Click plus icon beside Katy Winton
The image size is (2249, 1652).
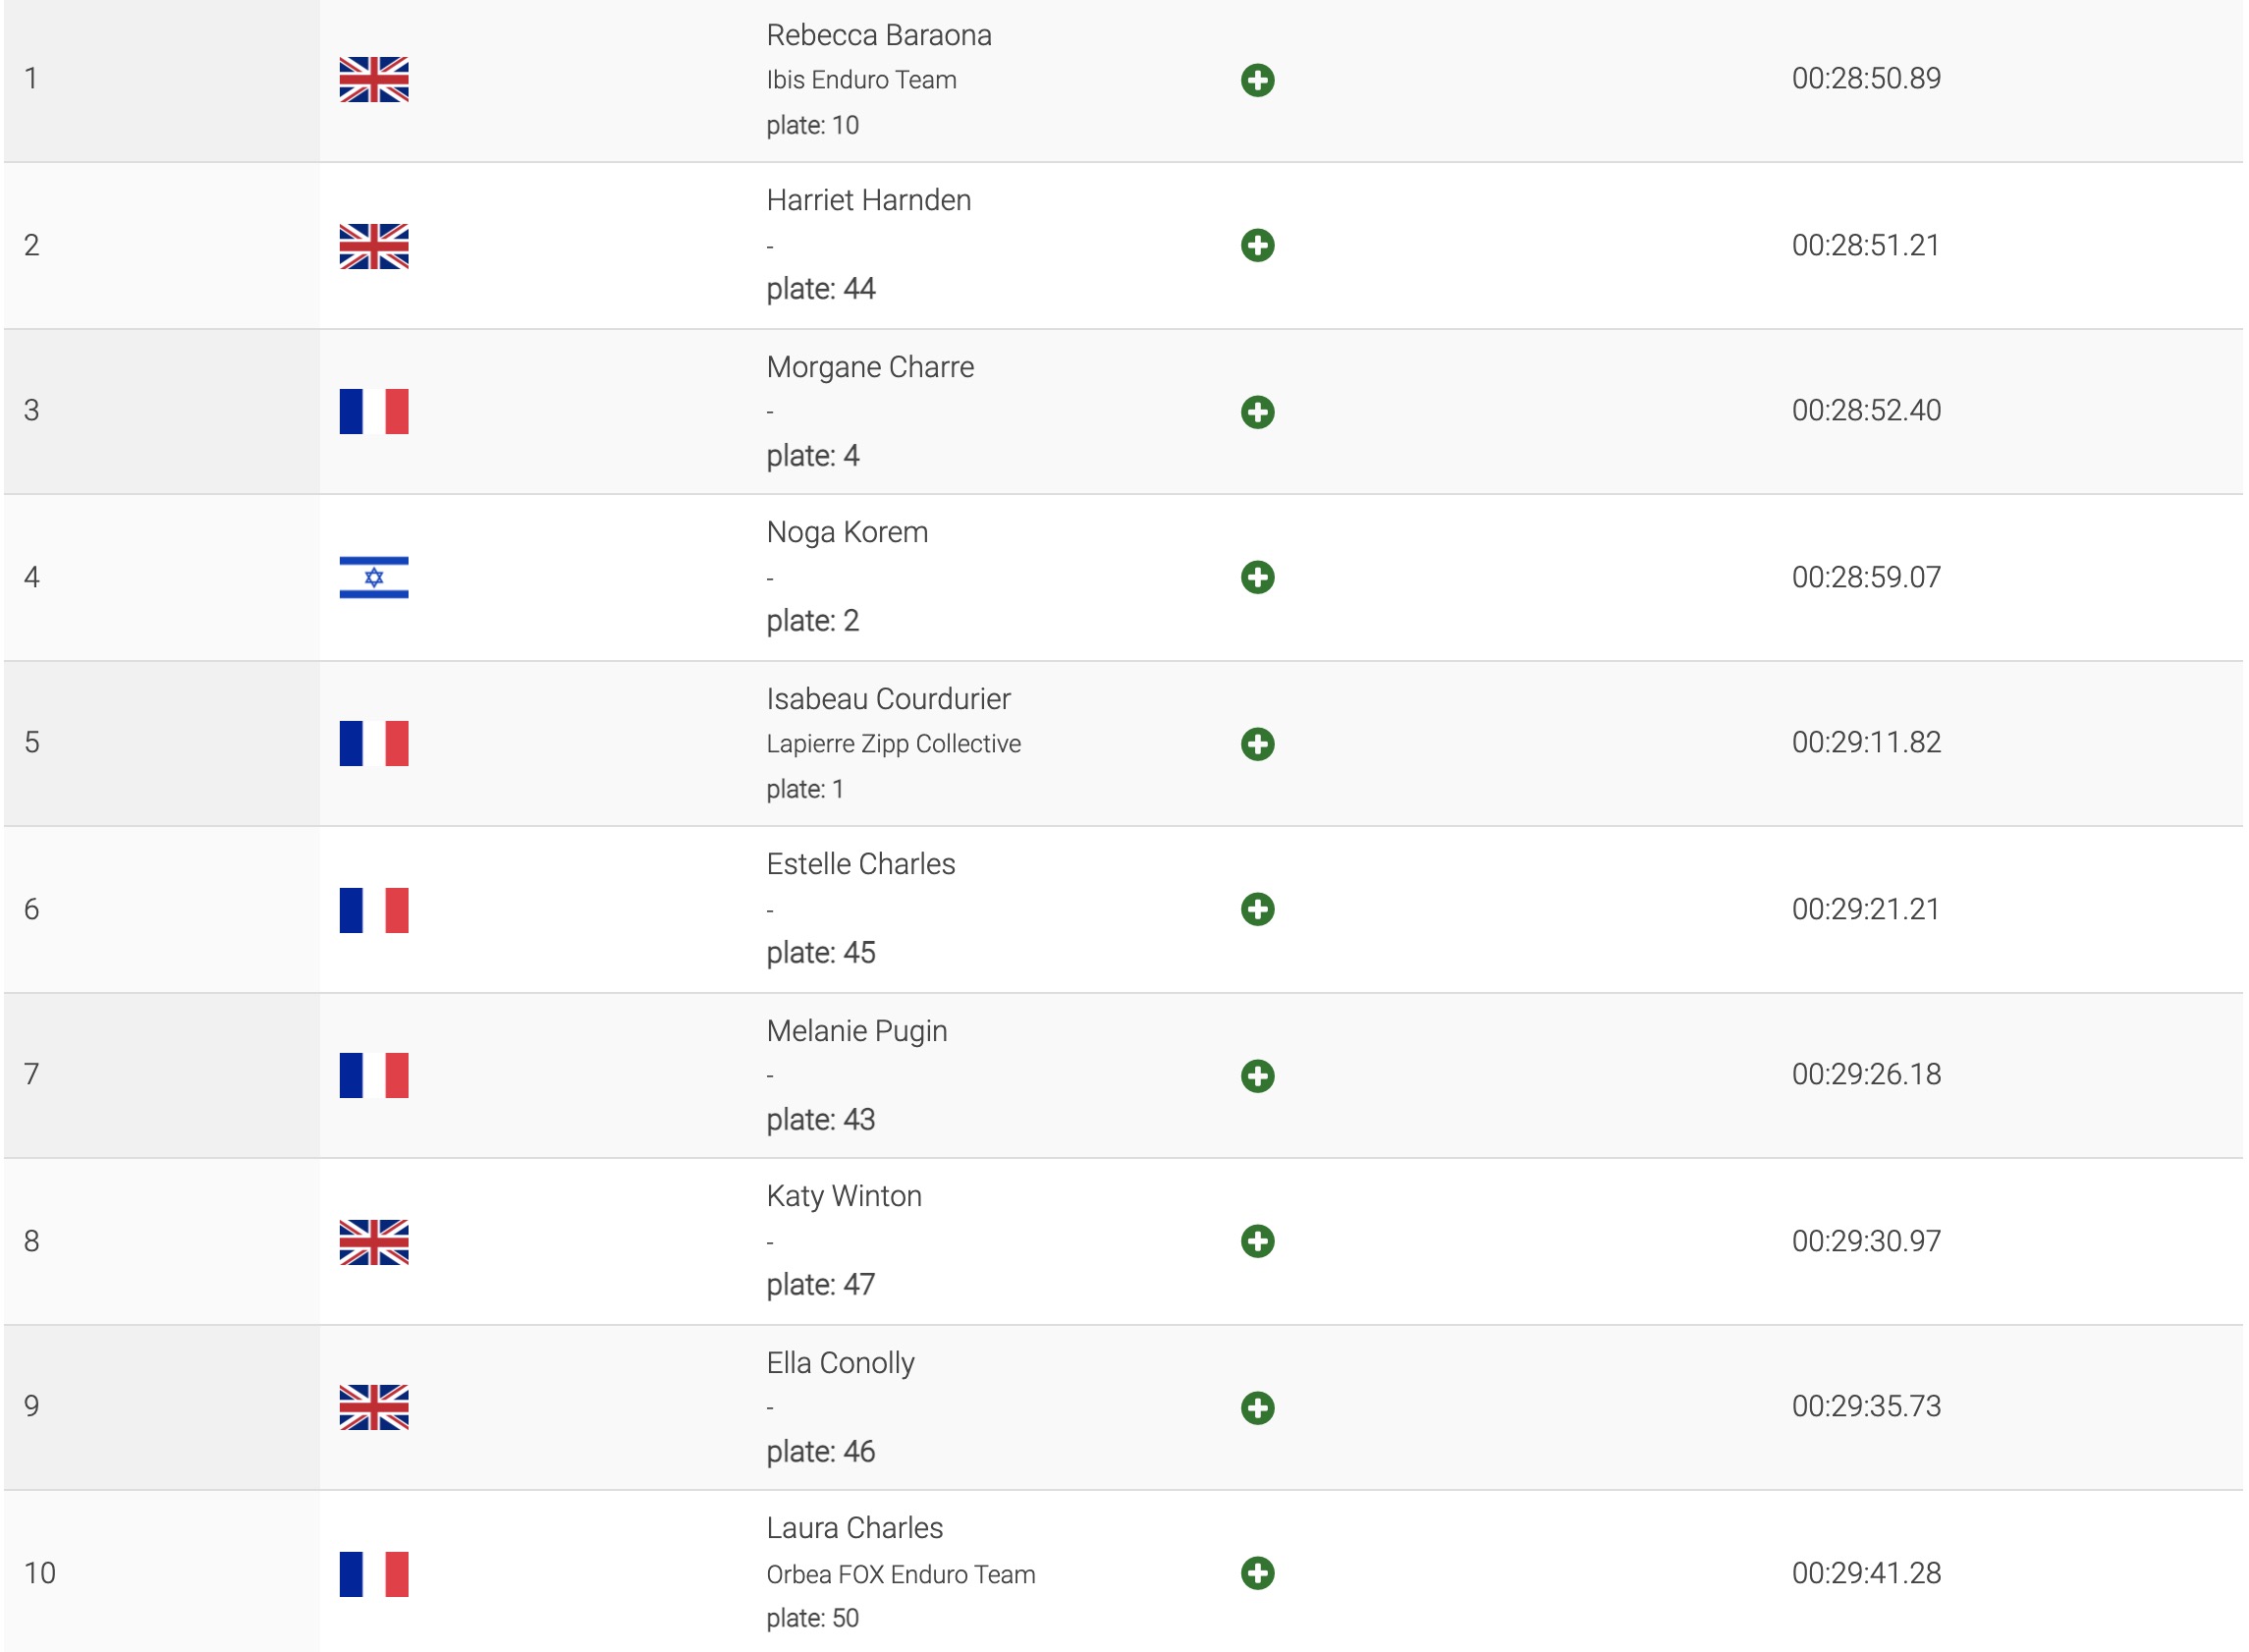pyautogui.click(x=1257, y=1241)
